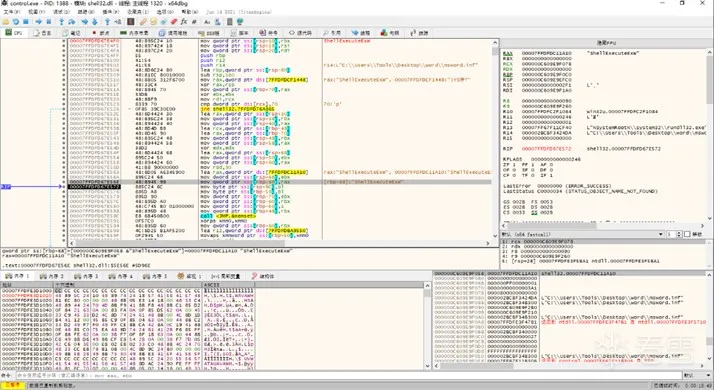Image resolution: width=714 pixels, height=390 pixels.
Task: Toggle the checkbox beside calling convention dropdown
Action: (687, 234)
